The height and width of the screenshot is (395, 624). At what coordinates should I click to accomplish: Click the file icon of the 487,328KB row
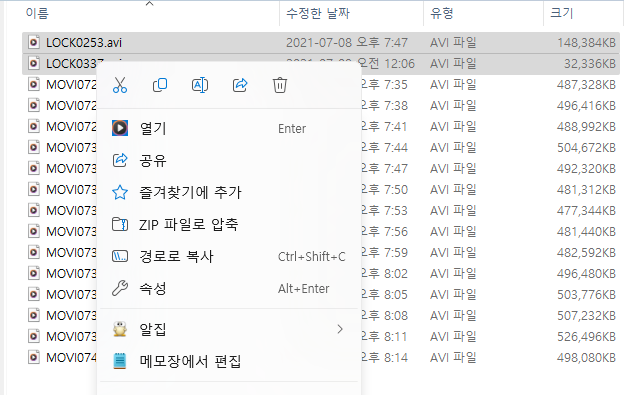click(x=34, y=84)
